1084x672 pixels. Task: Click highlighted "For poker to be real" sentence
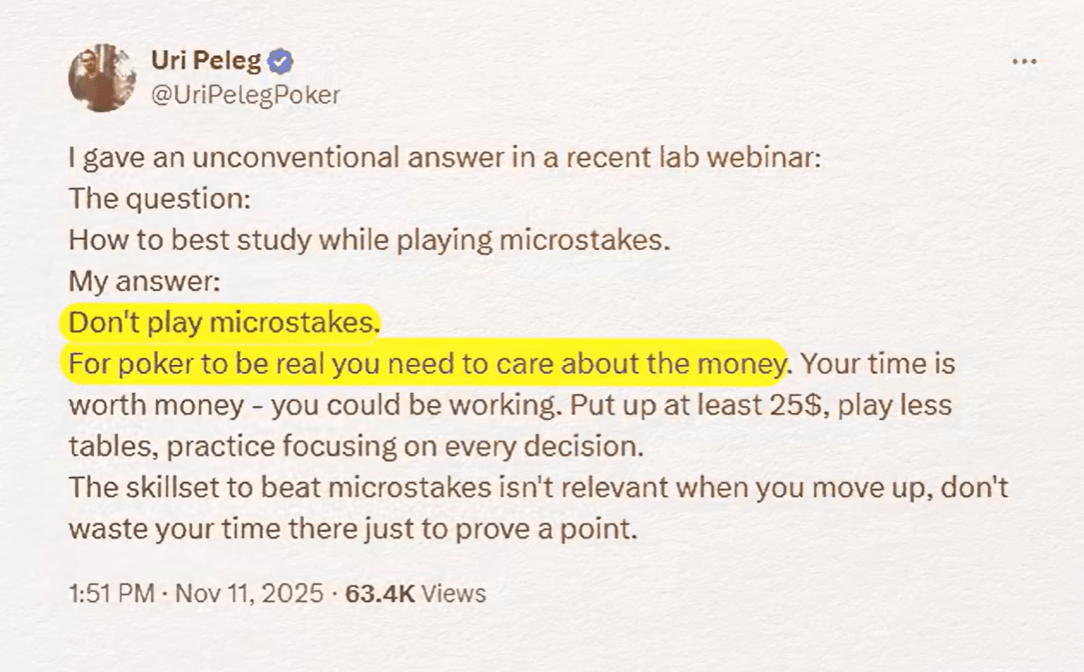pyautogui.click(x=425, y=364)
